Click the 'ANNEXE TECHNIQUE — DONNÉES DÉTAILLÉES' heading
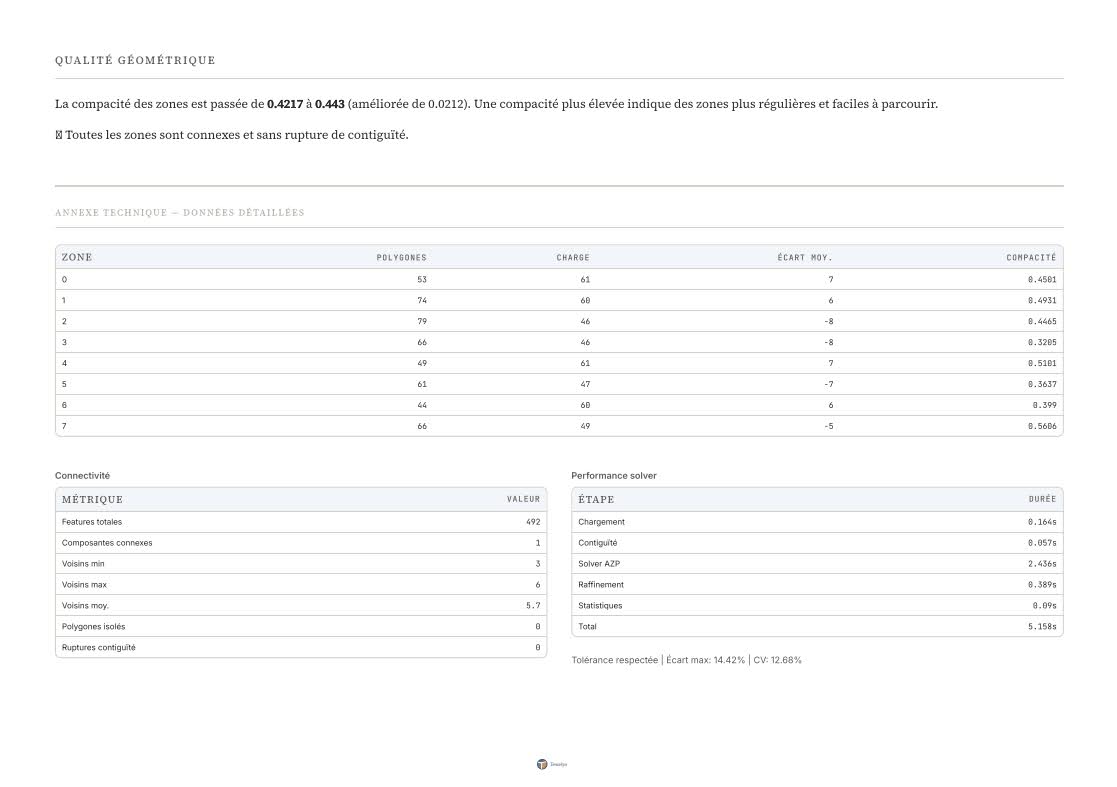Screen dimensions: 1117x787 point(180,213)
